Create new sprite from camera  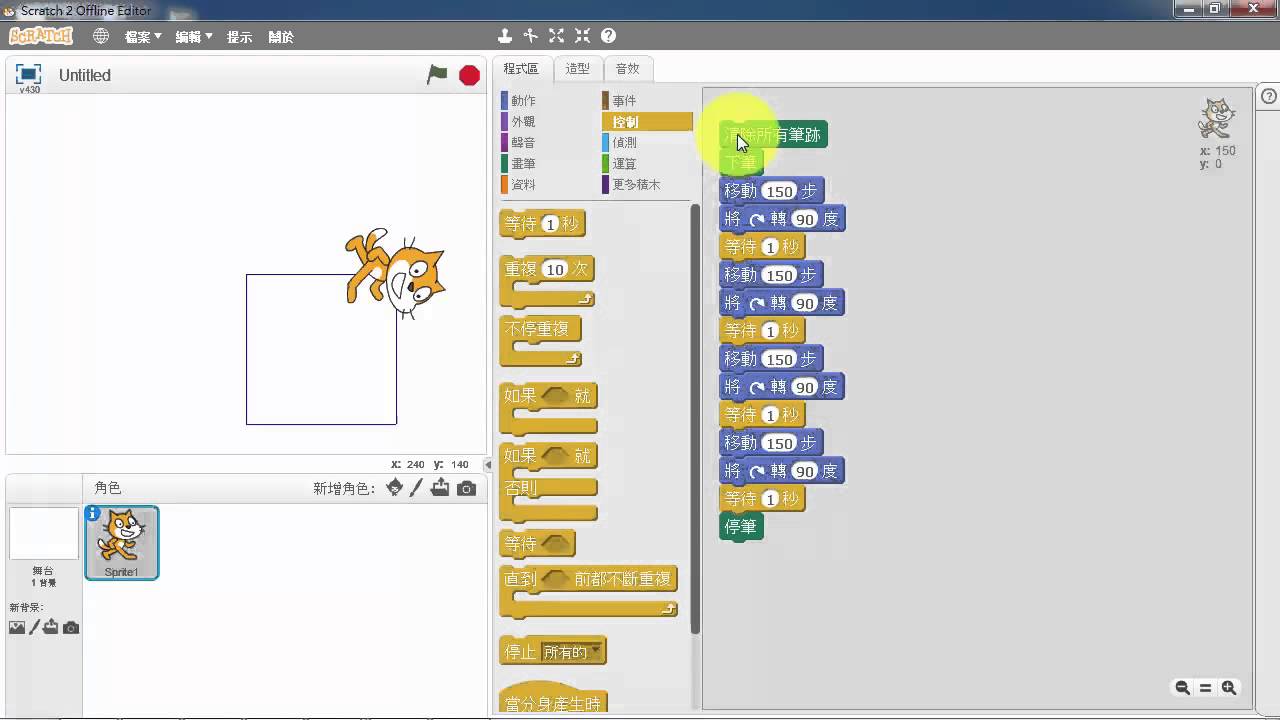pyautogui.click(x=466, y=488)
